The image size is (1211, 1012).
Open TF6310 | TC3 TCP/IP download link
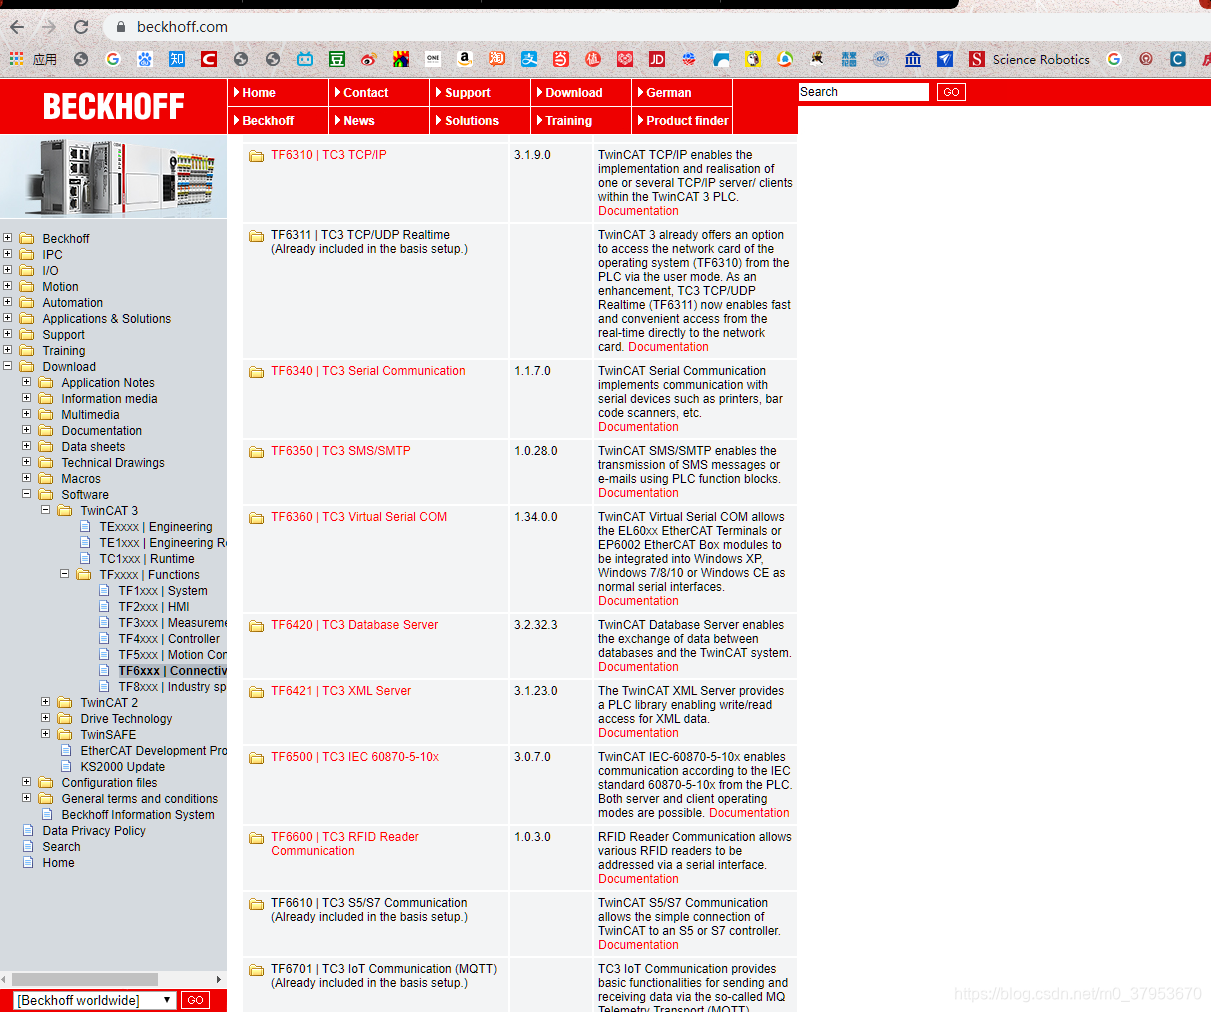click(329, 155)
